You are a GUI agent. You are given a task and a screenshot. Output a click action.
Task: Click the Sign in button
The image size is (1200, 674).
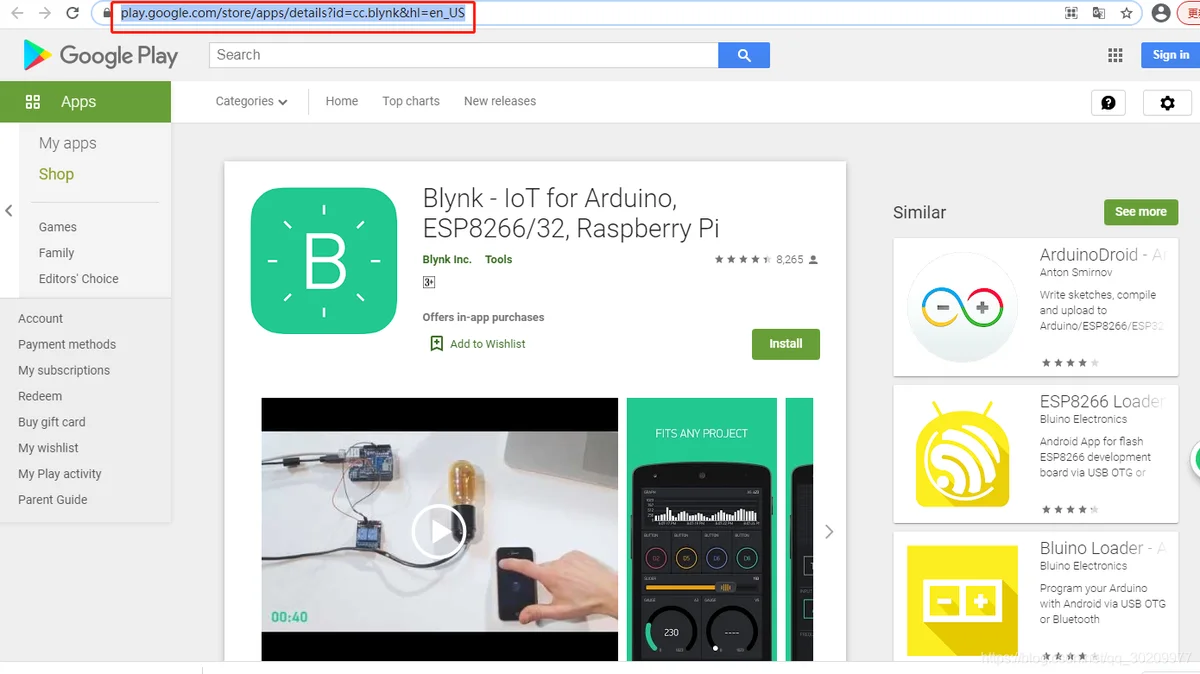(1170, 55)
